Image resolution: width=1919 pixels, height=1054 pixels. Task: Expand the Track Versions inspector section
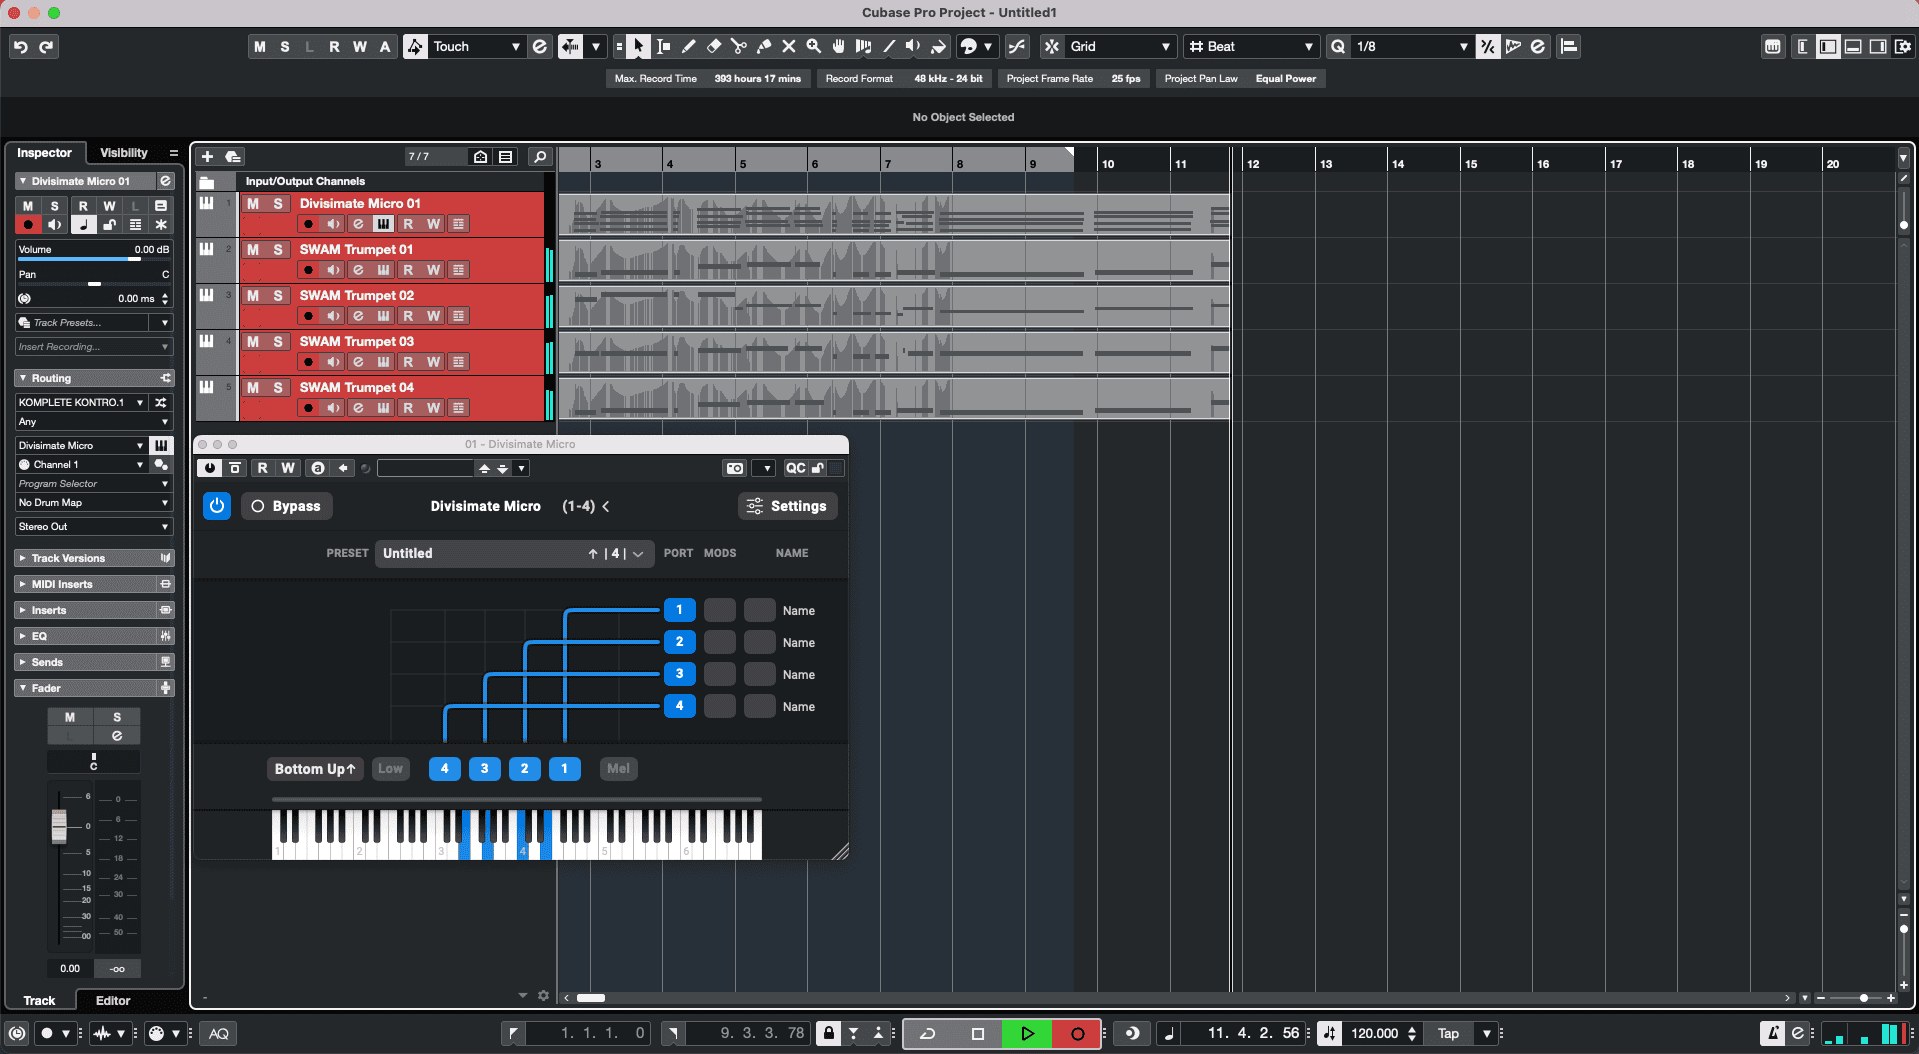pyautogui.click(x=94, y=558)
